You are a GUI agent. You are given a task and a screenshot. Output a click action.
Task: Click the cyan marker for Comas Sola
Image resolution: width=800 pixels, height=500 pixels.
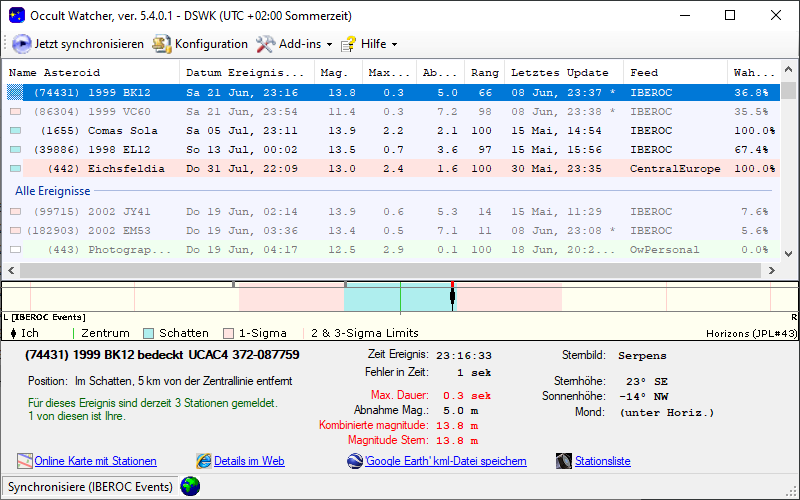(15, 131)
